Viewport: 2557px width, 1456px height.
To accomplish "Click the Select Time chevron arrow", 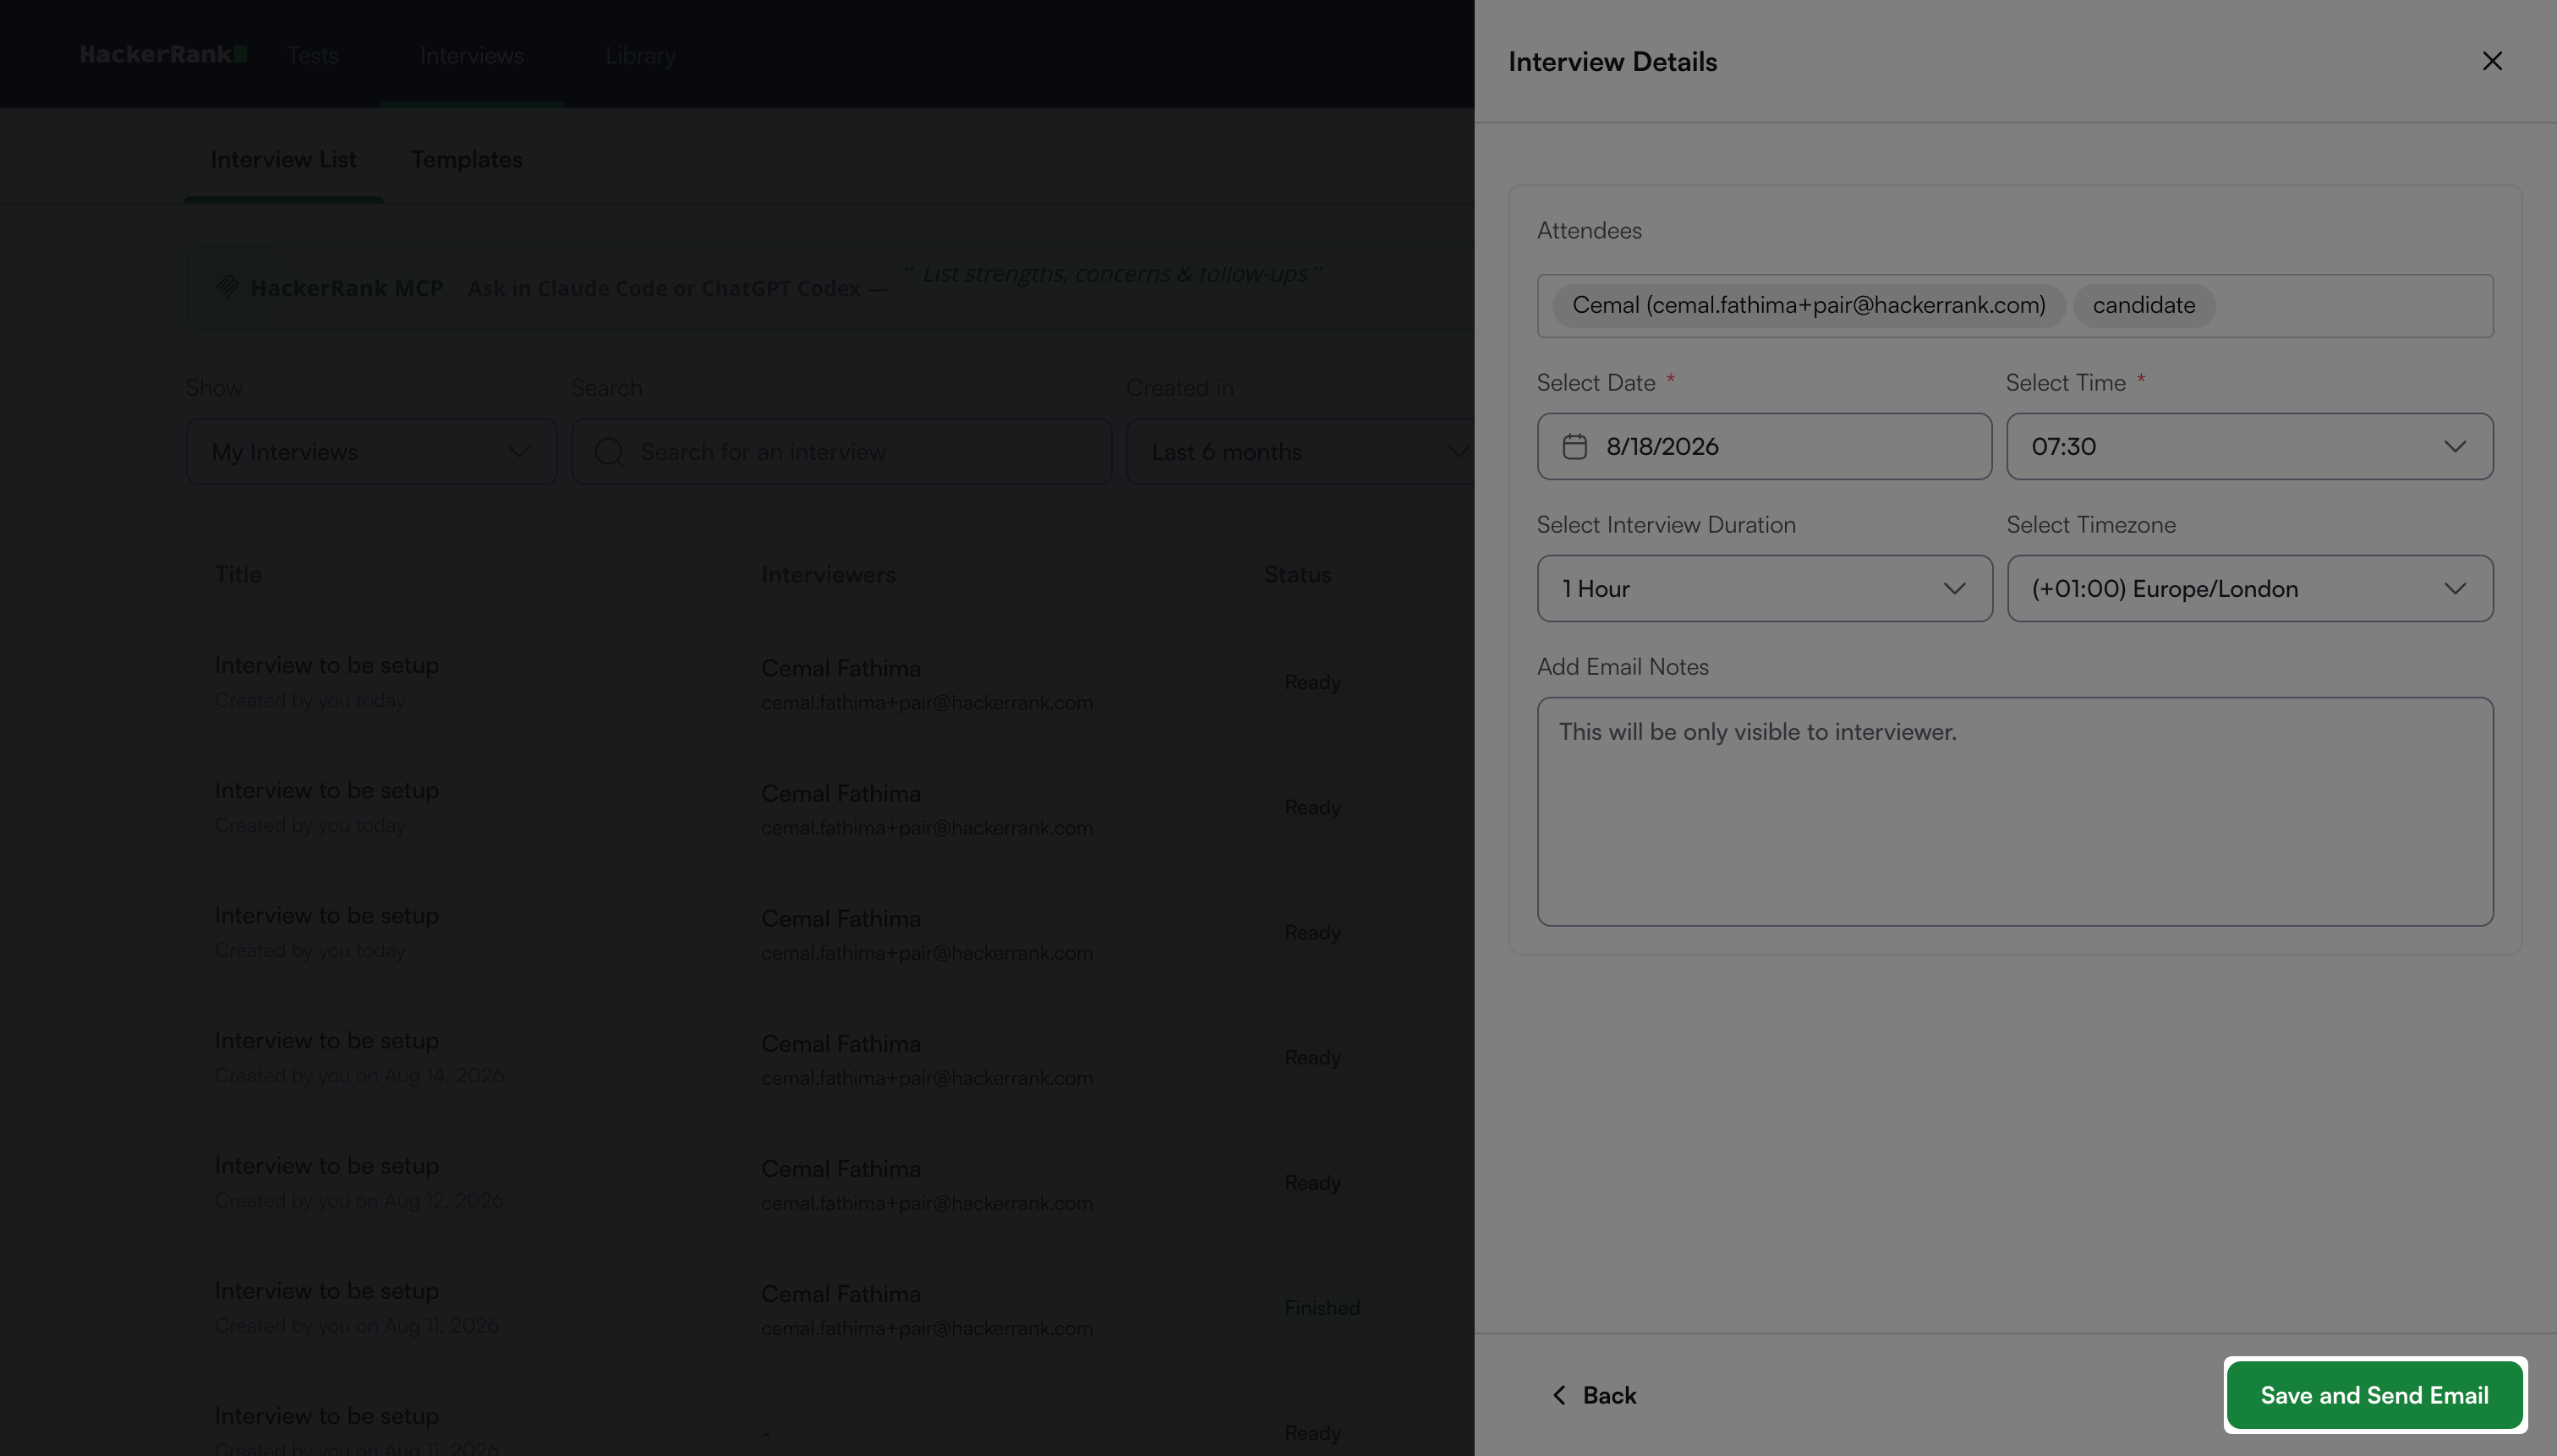I will point(2455,446).
